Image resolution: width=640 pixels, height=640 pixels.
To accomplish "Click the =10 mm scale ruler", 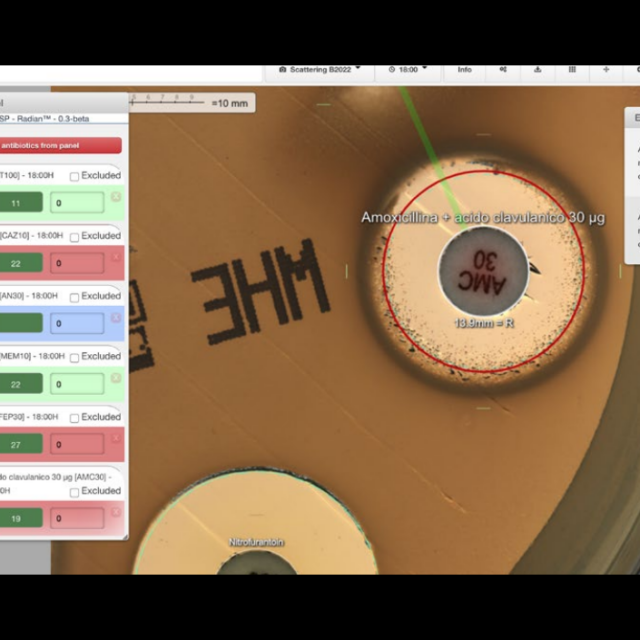I will tap(192, 102).
